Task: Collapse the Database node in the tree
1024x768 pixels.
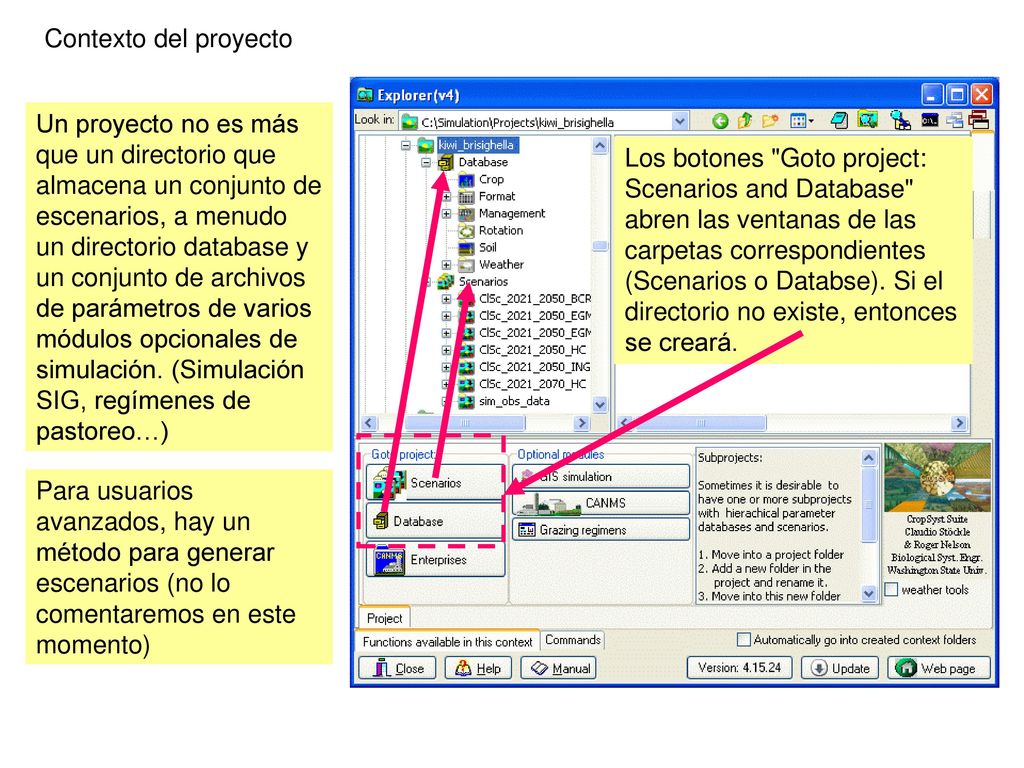Action: click(x=426, y=162)
